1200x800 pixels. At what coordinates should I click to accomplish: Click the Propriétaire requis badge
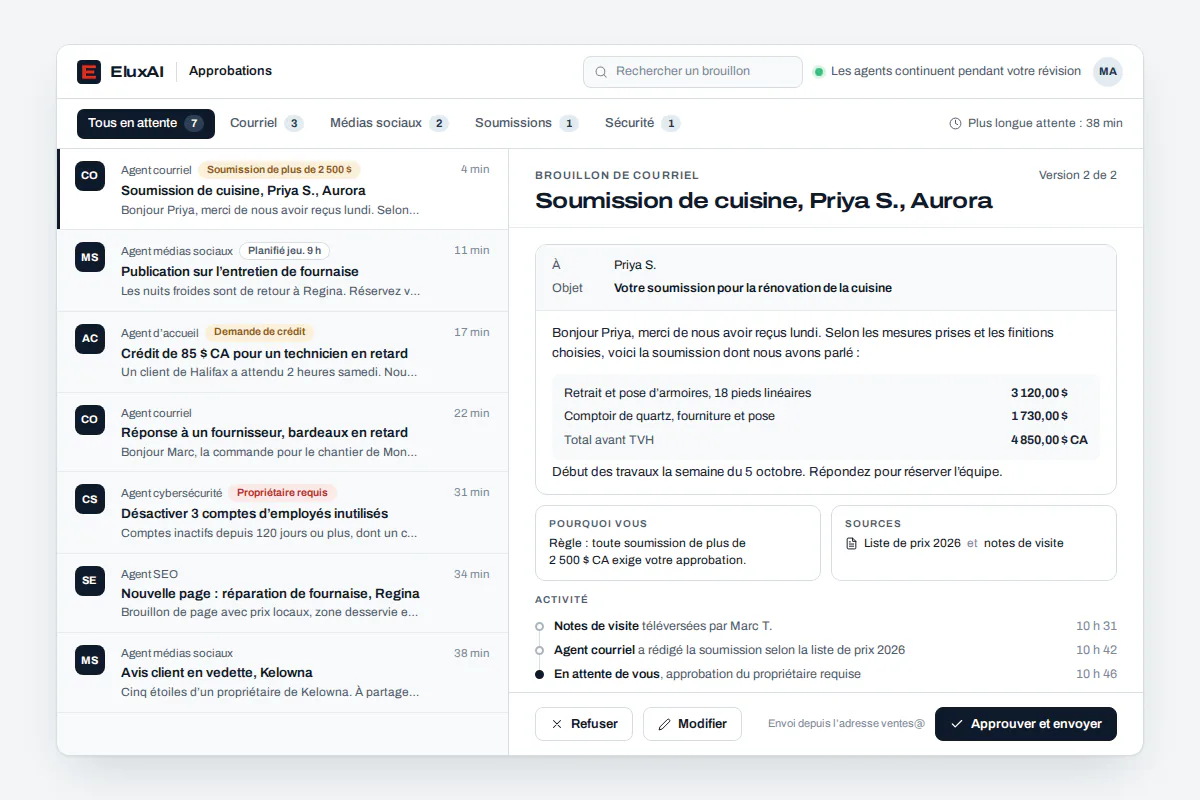(283, 493)
